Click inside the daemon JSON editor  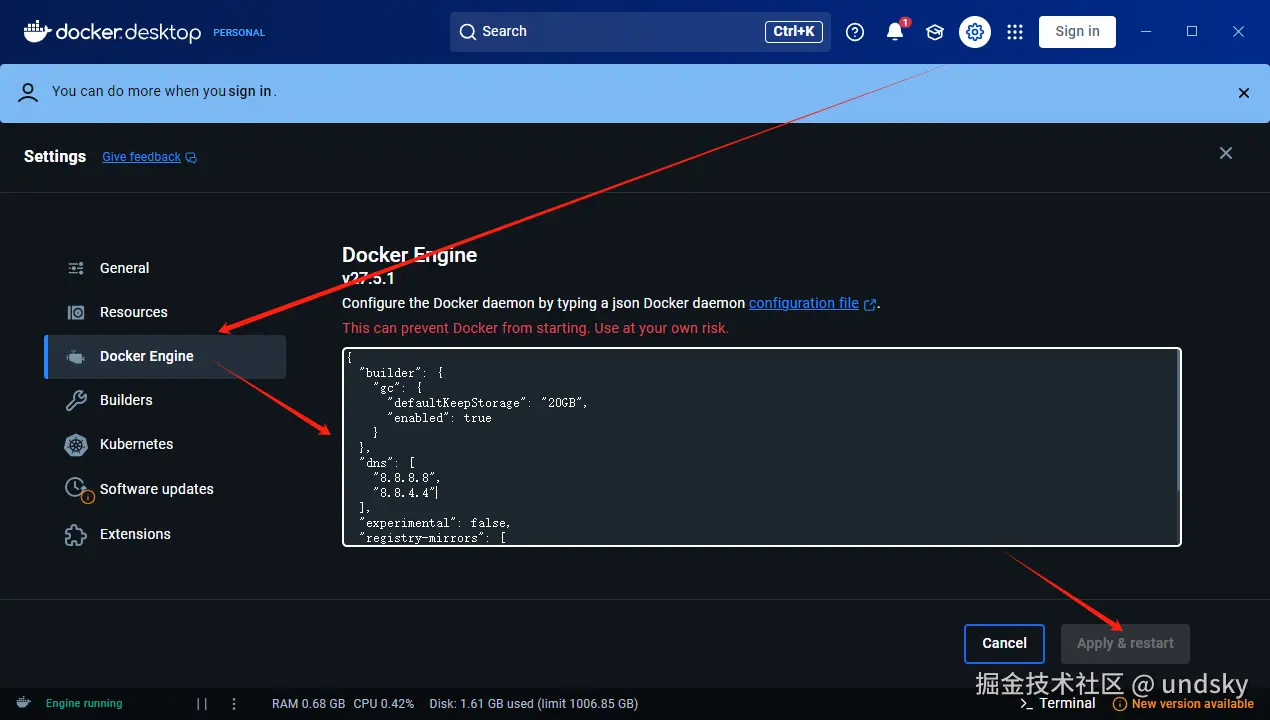tap(762, 447)
